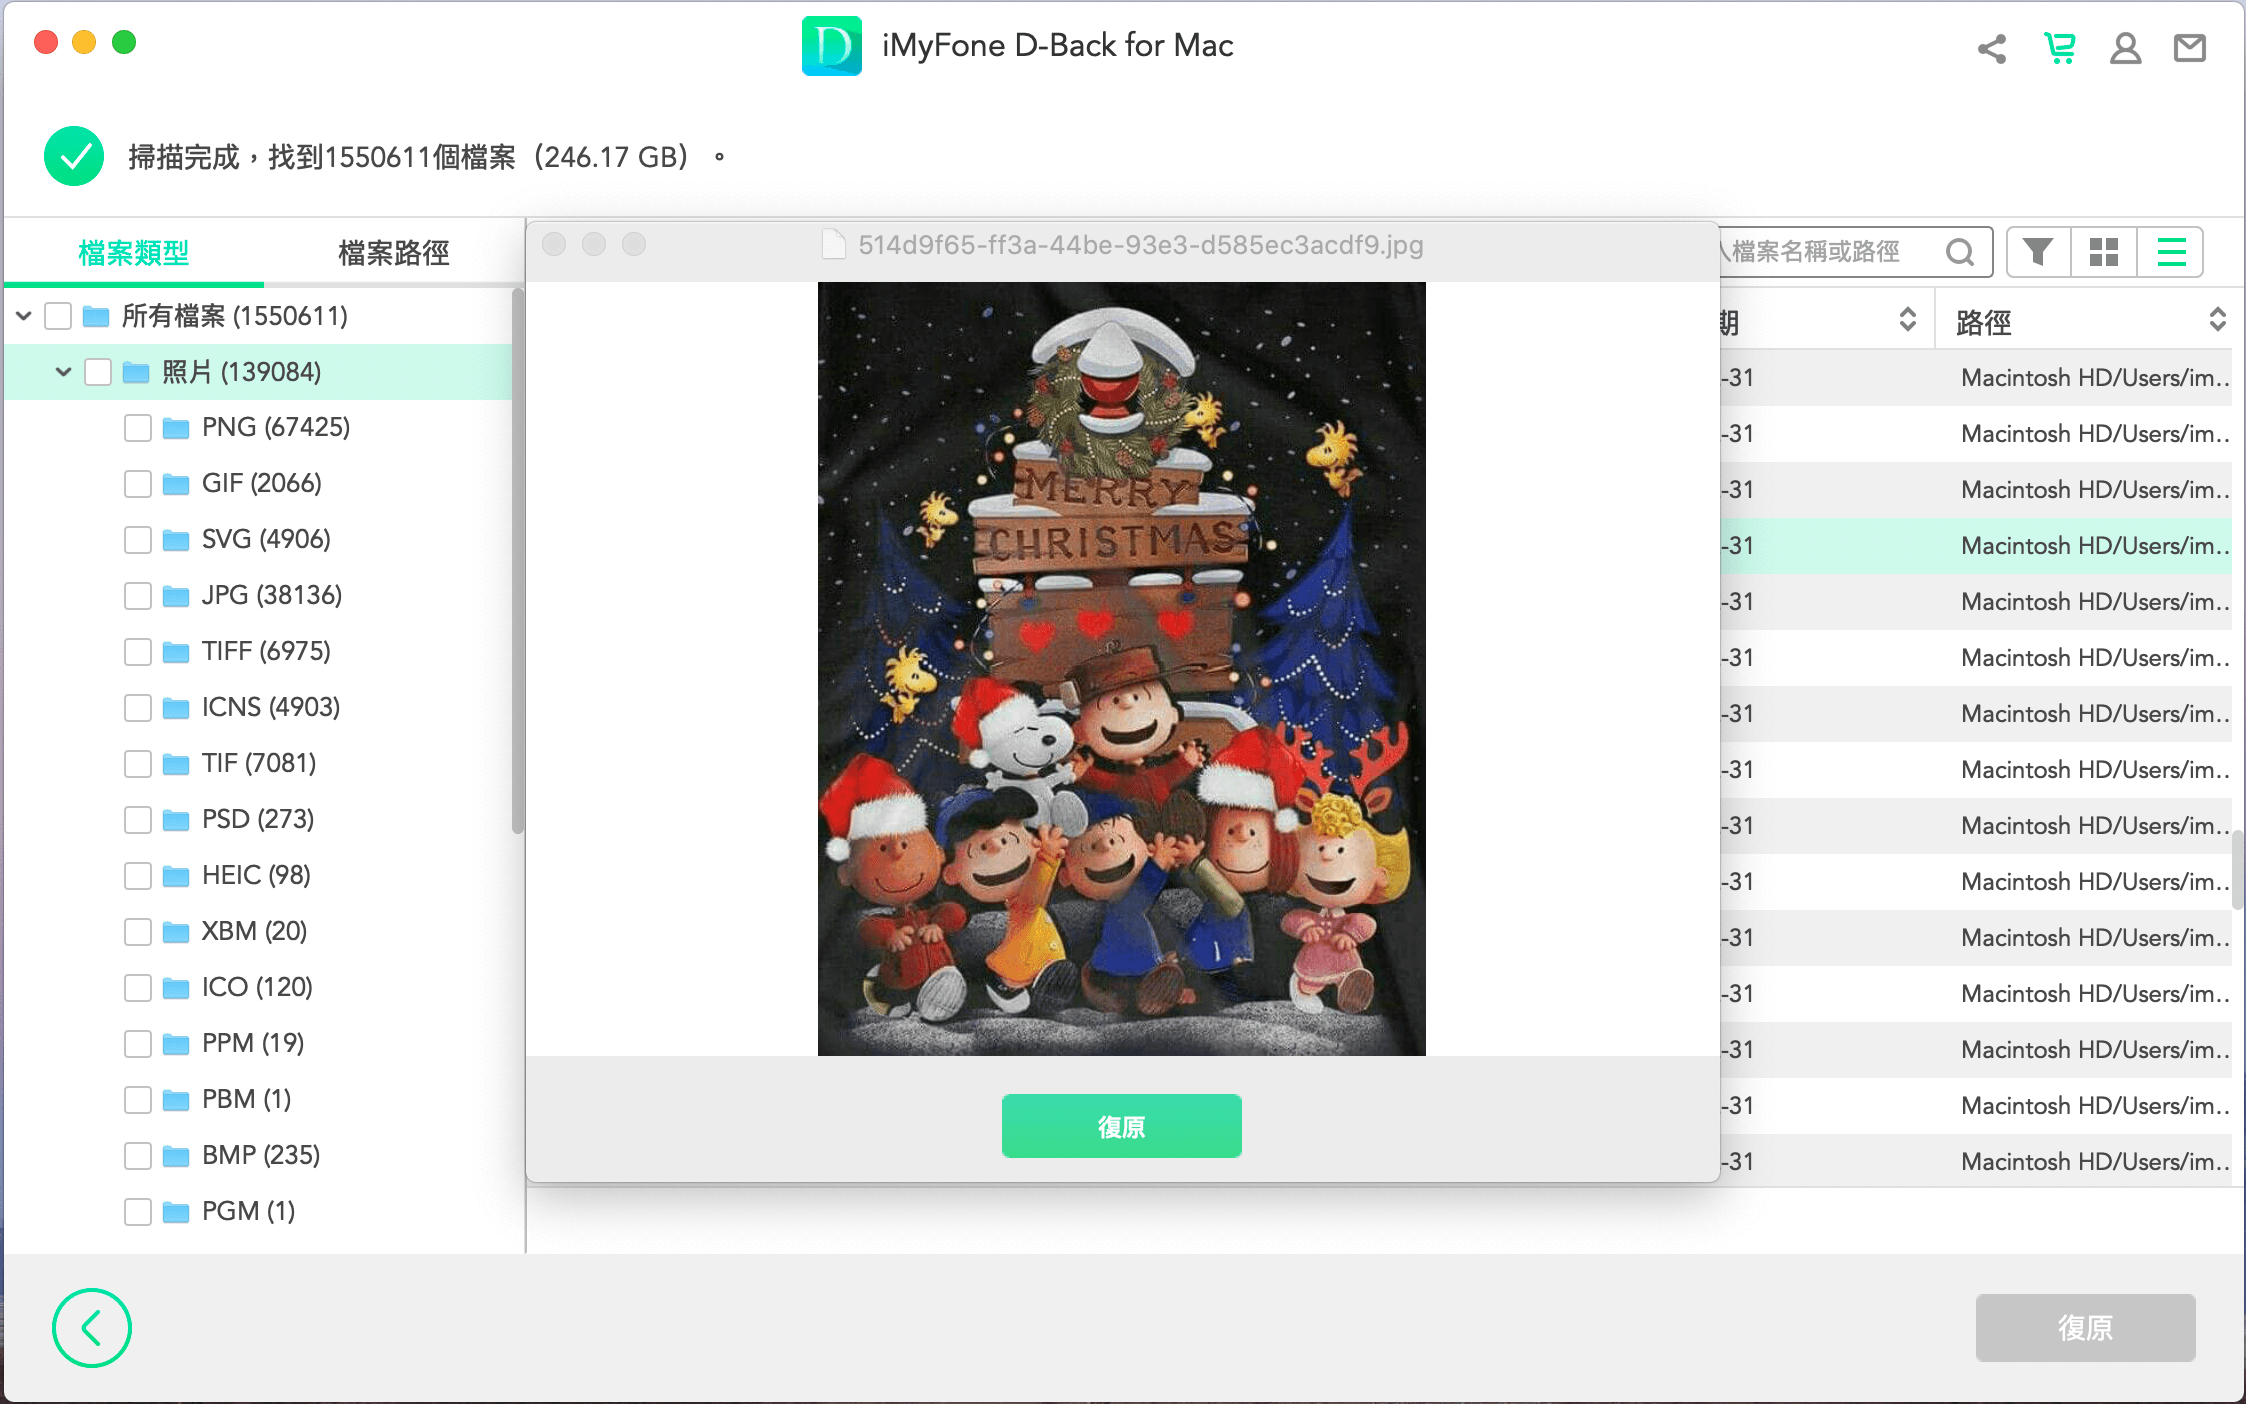Check the PNG (67425) checkbox
Viewport: 2246px width, 1404px height.
pos(138,428)
